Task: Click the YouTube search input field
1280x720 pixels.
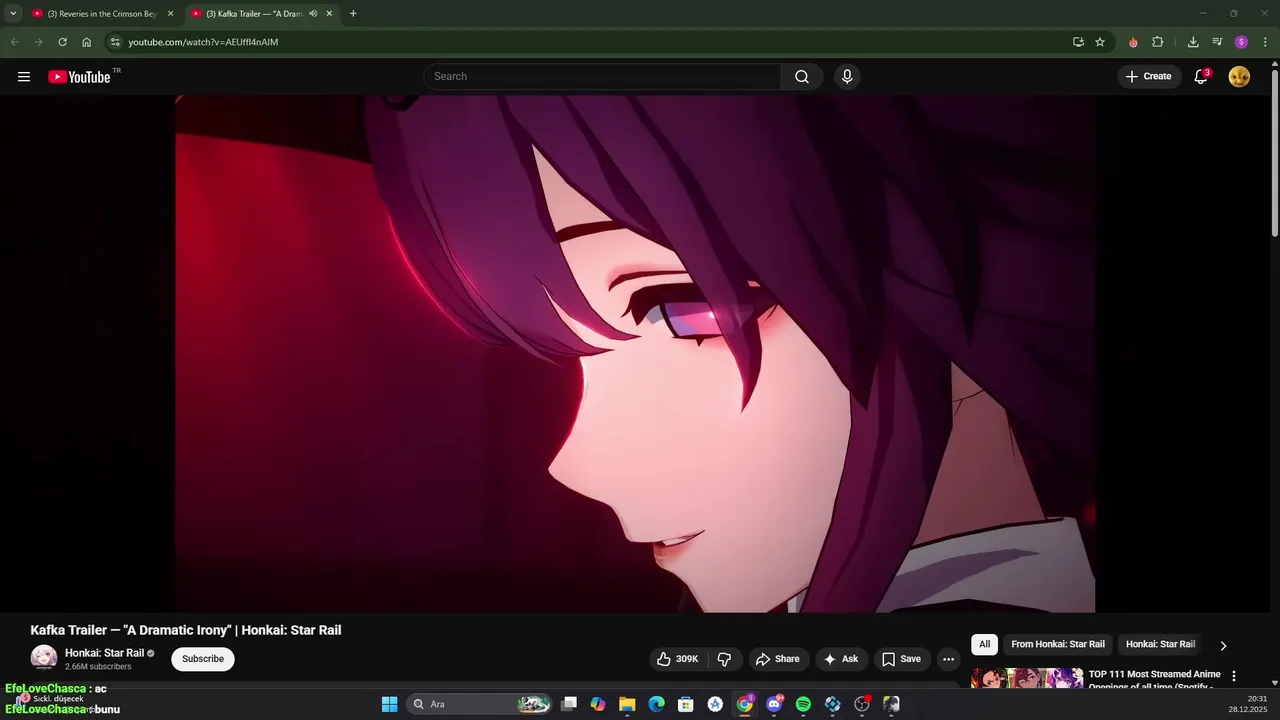Action: (x=602, y=77)
